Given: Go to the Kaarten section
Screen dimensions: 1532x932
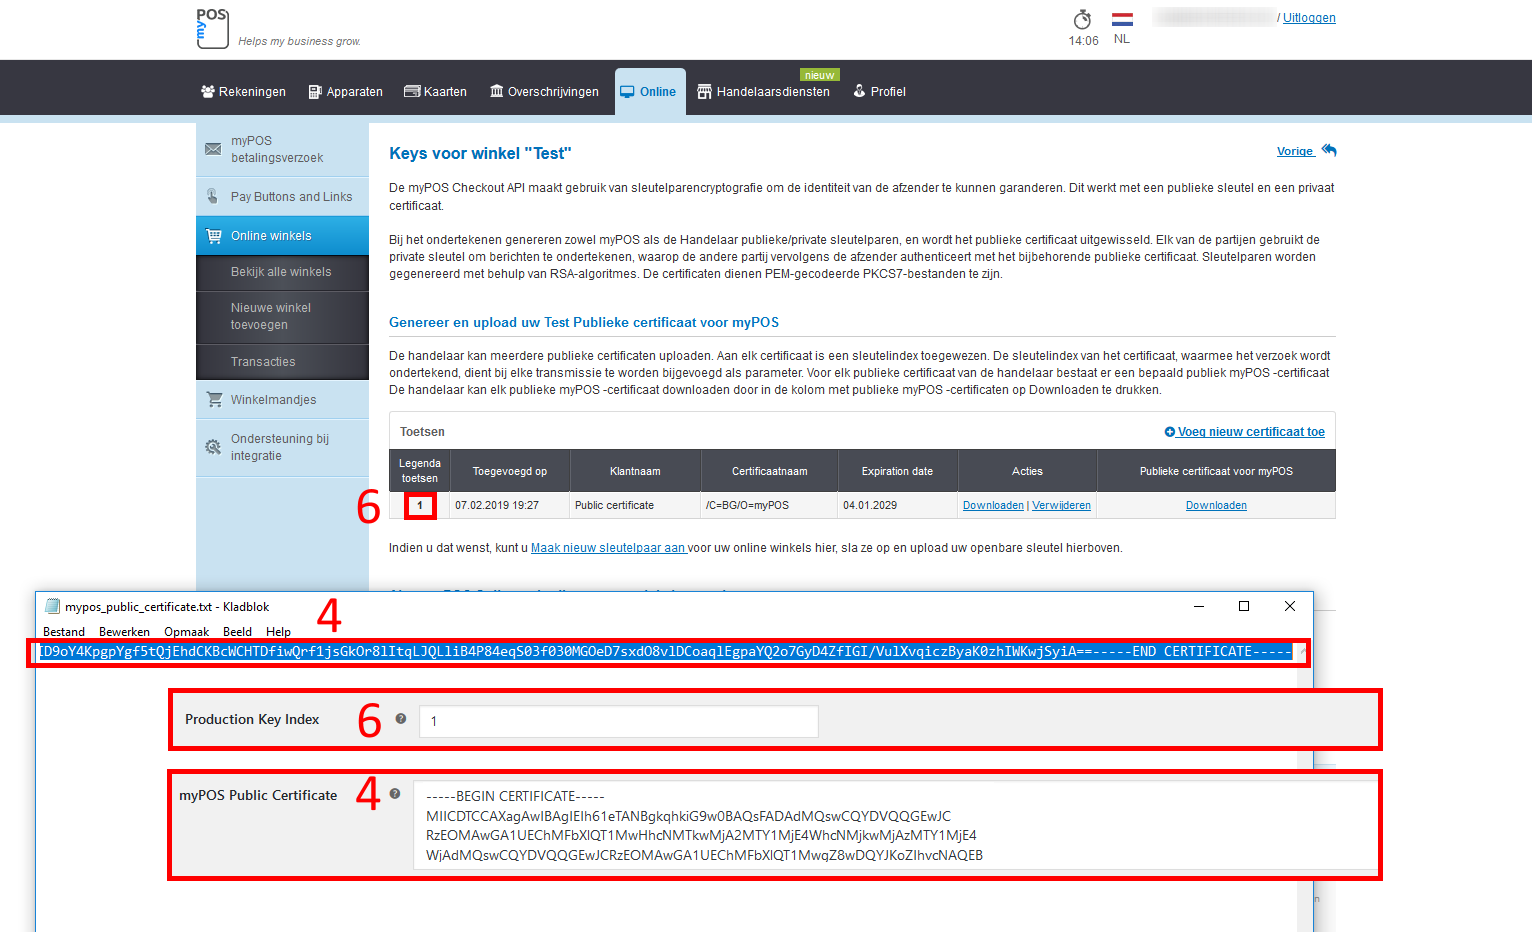Looking at the screenshot, I should pos(435,92).
